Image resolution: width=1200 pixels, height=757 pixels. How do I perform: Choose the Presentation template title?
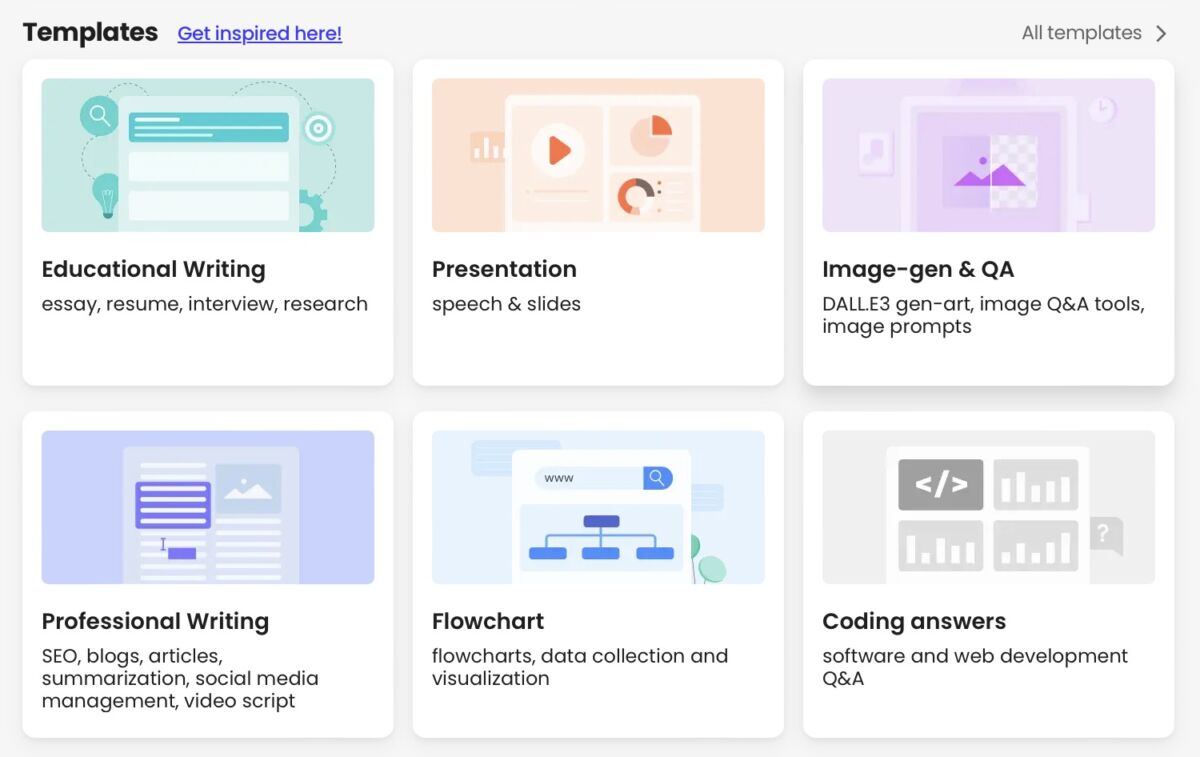(504, 269)
